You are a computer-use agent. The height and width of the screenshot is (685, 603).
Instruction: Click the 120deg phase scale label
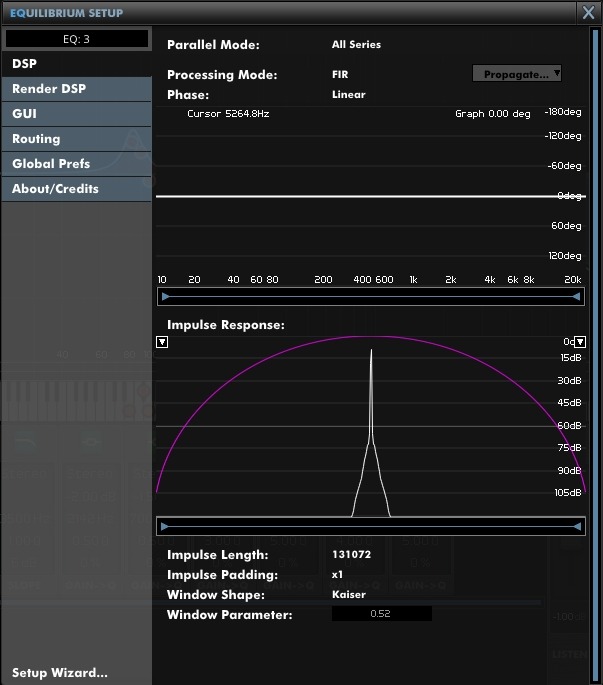point(565,256)
